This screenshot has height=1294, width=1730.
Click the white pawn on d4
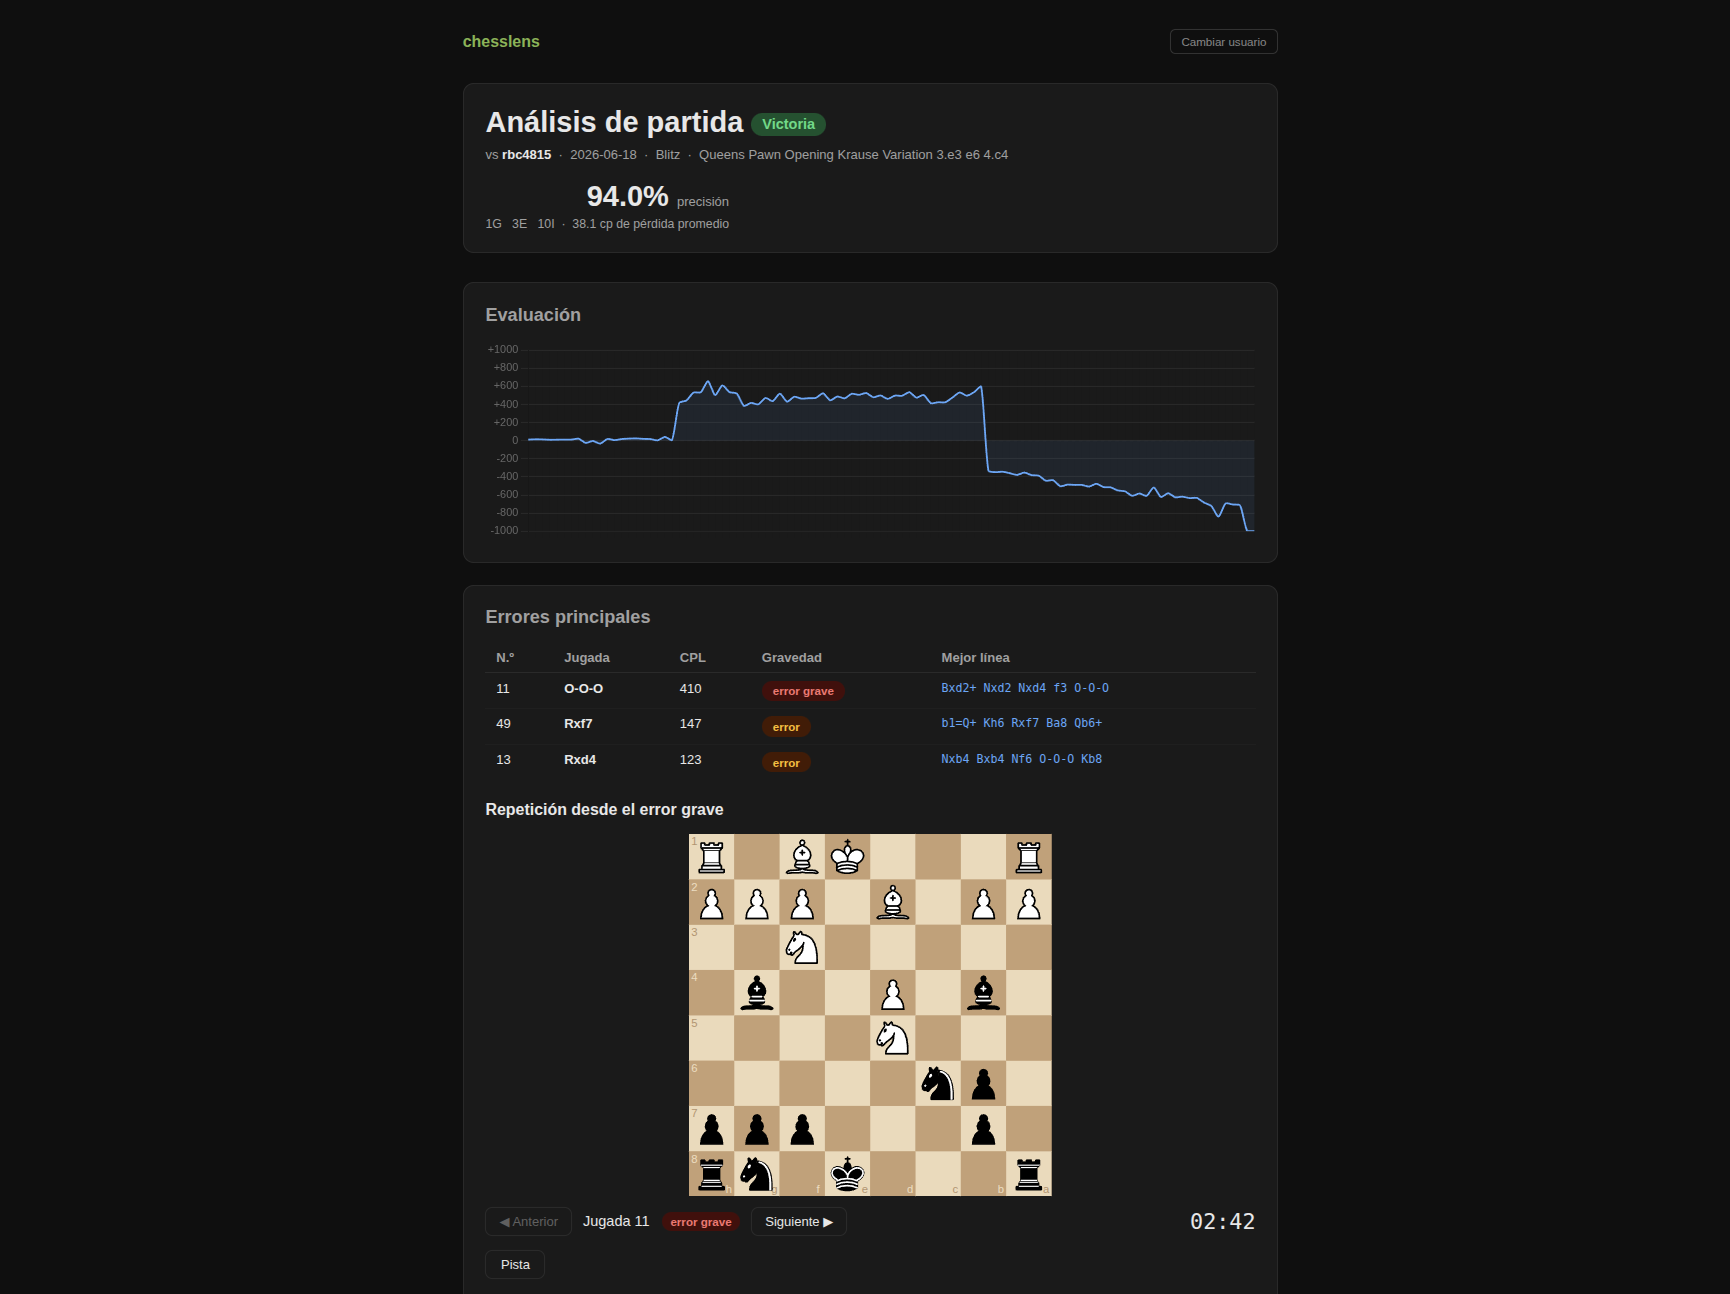[892, 993]
